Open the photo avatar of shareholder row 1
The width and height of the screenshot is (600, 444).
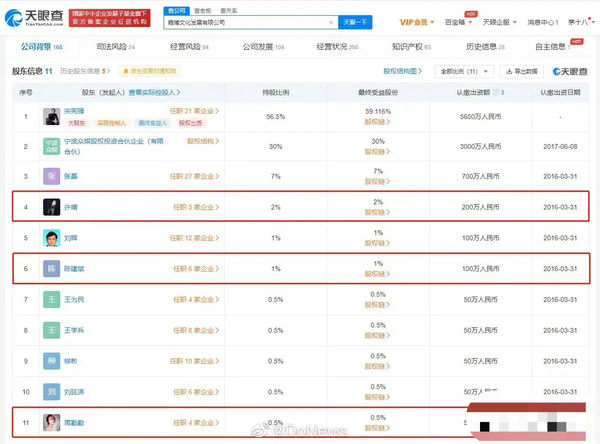pos(51,116)
